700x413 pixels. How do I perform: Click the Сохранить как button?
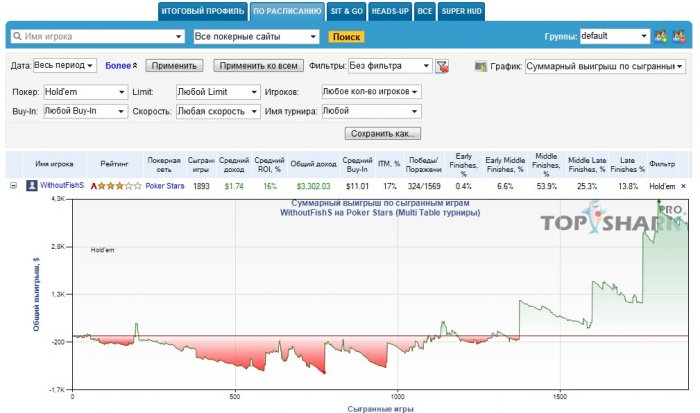pyautogui.click(x=383, y=133)
